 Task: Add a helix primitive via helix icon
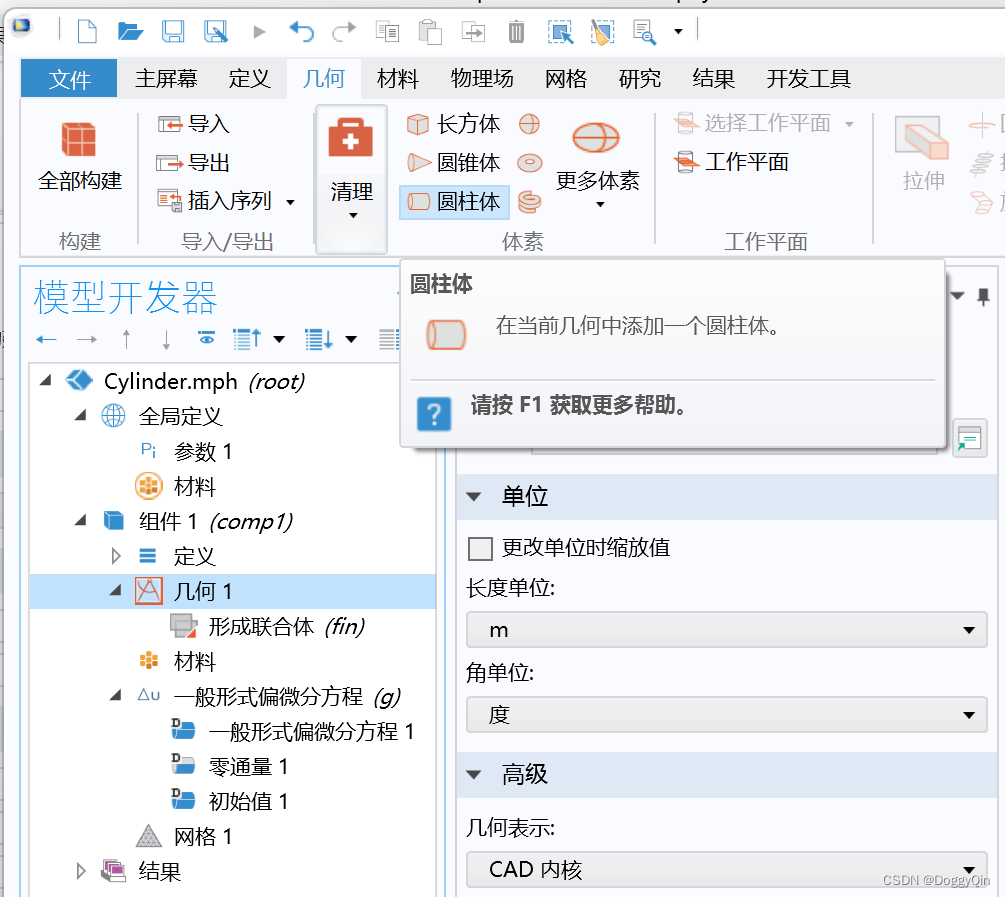pos(529,202)
